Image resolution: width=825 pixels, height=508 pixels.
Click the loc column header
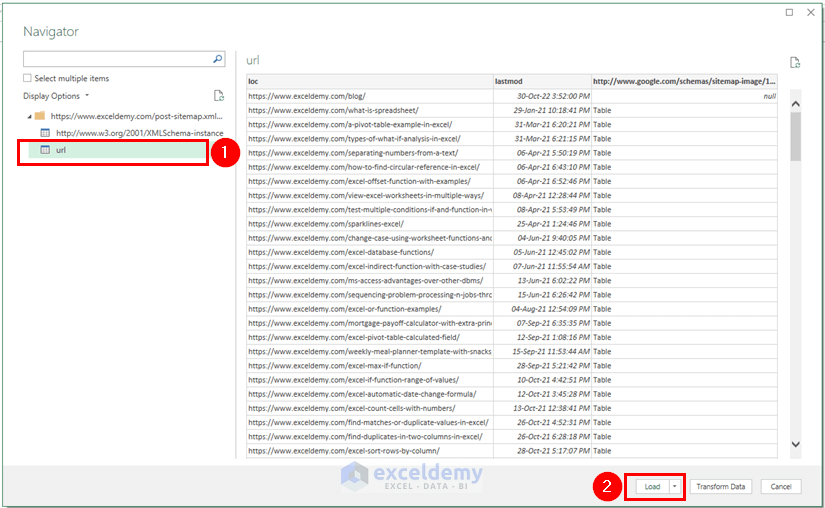369,81
